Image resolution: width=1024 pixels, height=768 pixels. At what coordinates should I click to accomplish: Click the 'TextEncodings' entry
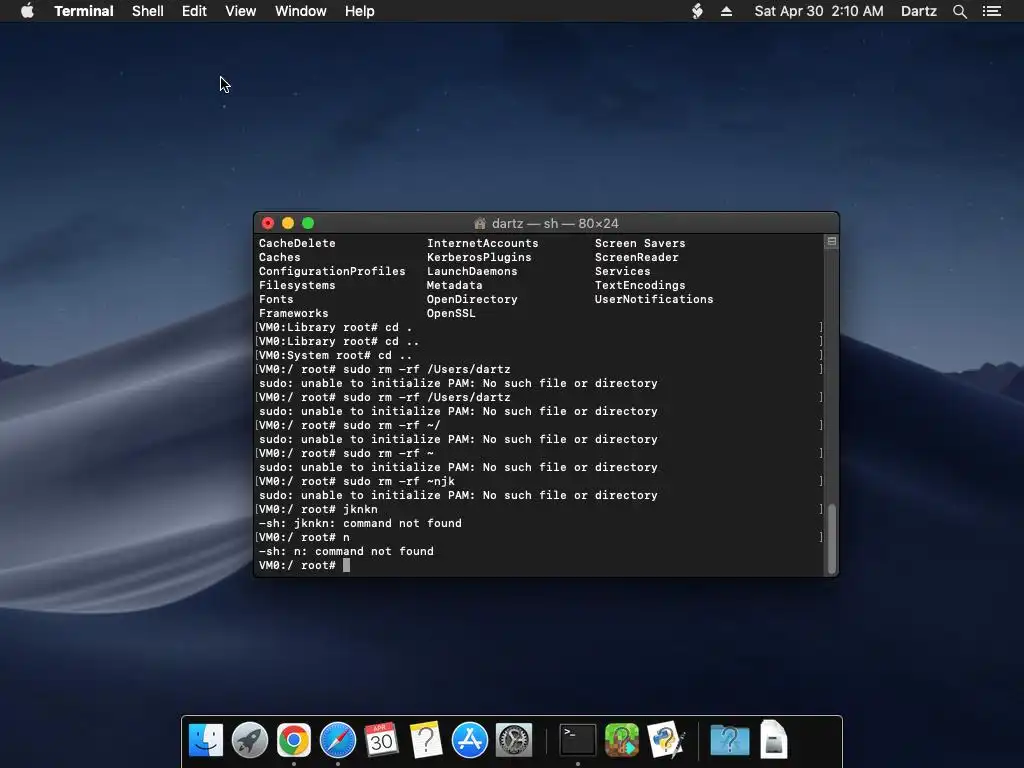pyautogui.click(x=640, y=285)
